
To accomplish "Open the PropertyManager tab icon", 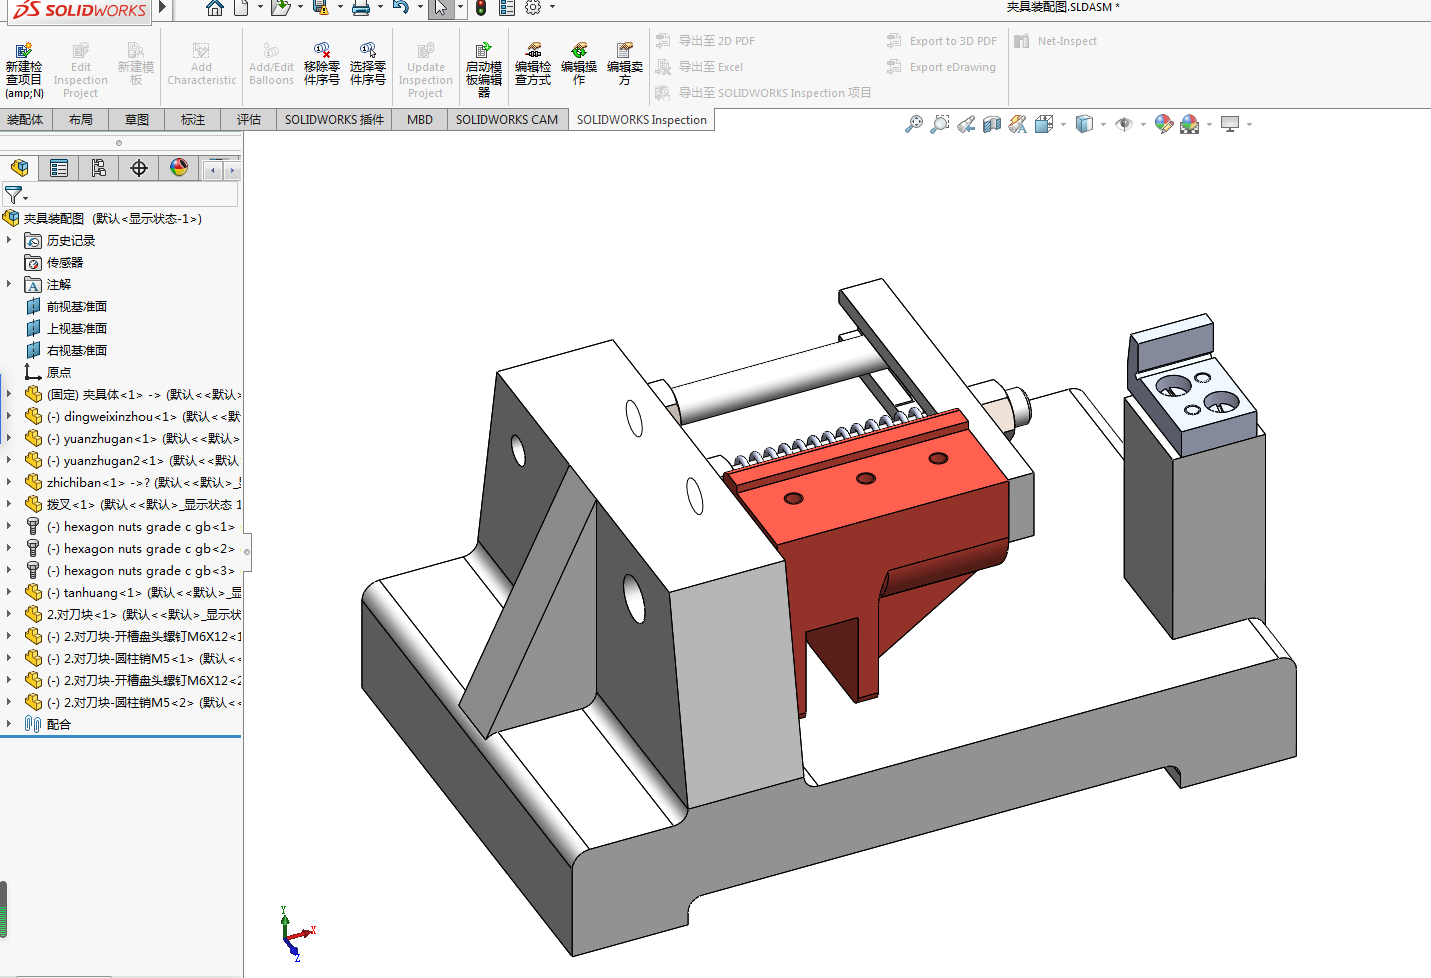I will click(59, 168).
